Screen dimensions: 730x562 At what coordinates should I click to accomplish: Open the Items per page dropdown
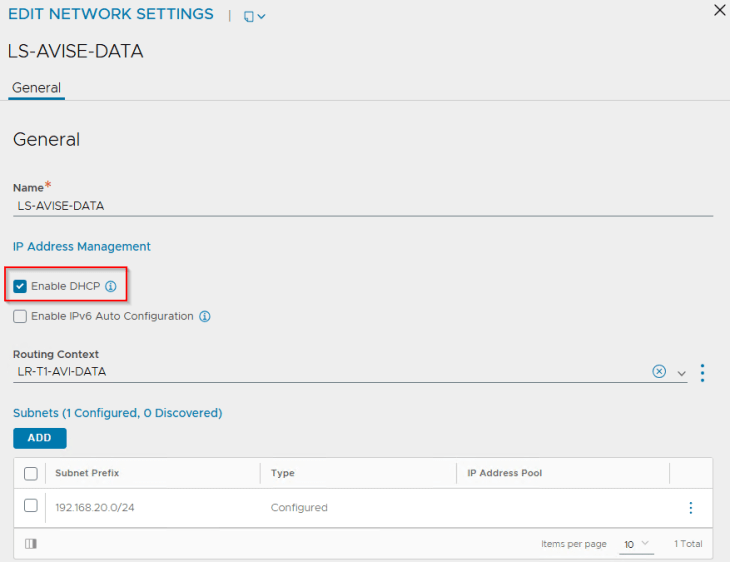pos(636,544)
